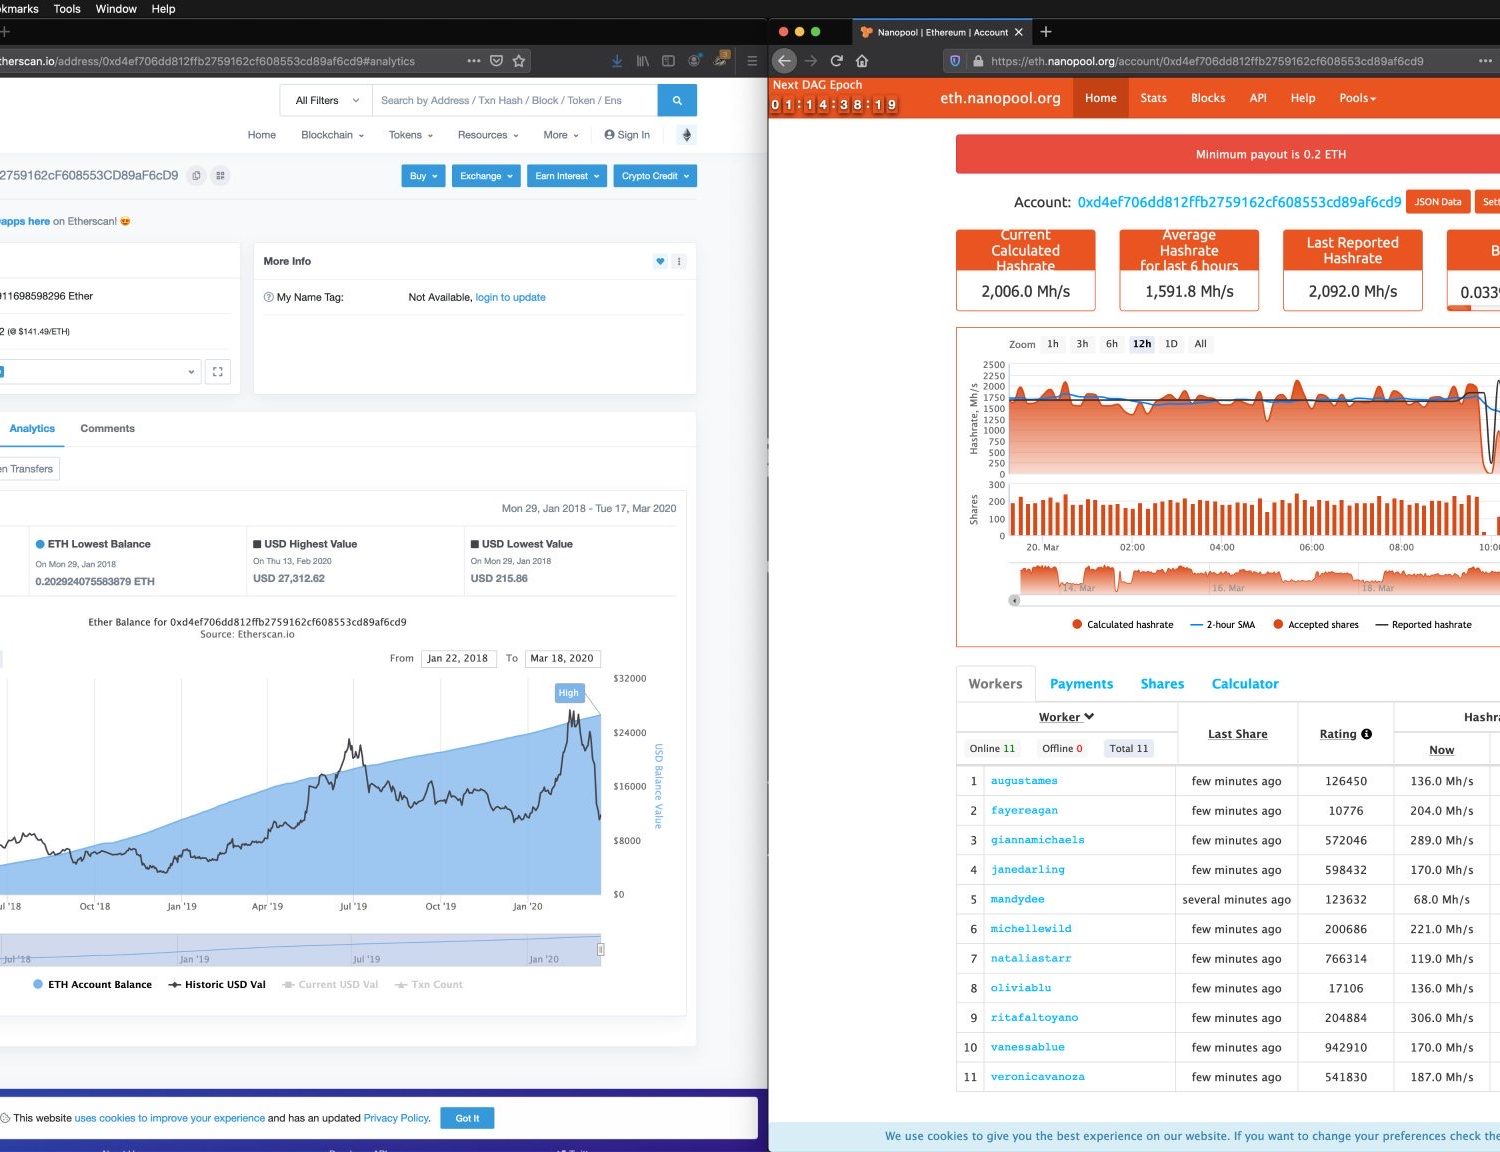Bookmark Etherscan page with star icon
Screen dimensions: 1500x1152
coord(519,61)
